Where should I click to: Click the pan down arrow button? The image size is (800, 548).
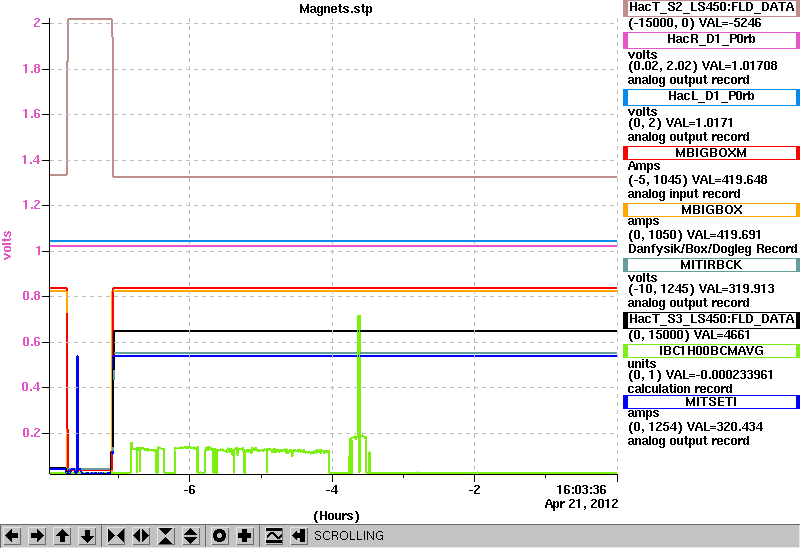pos(87,536)
